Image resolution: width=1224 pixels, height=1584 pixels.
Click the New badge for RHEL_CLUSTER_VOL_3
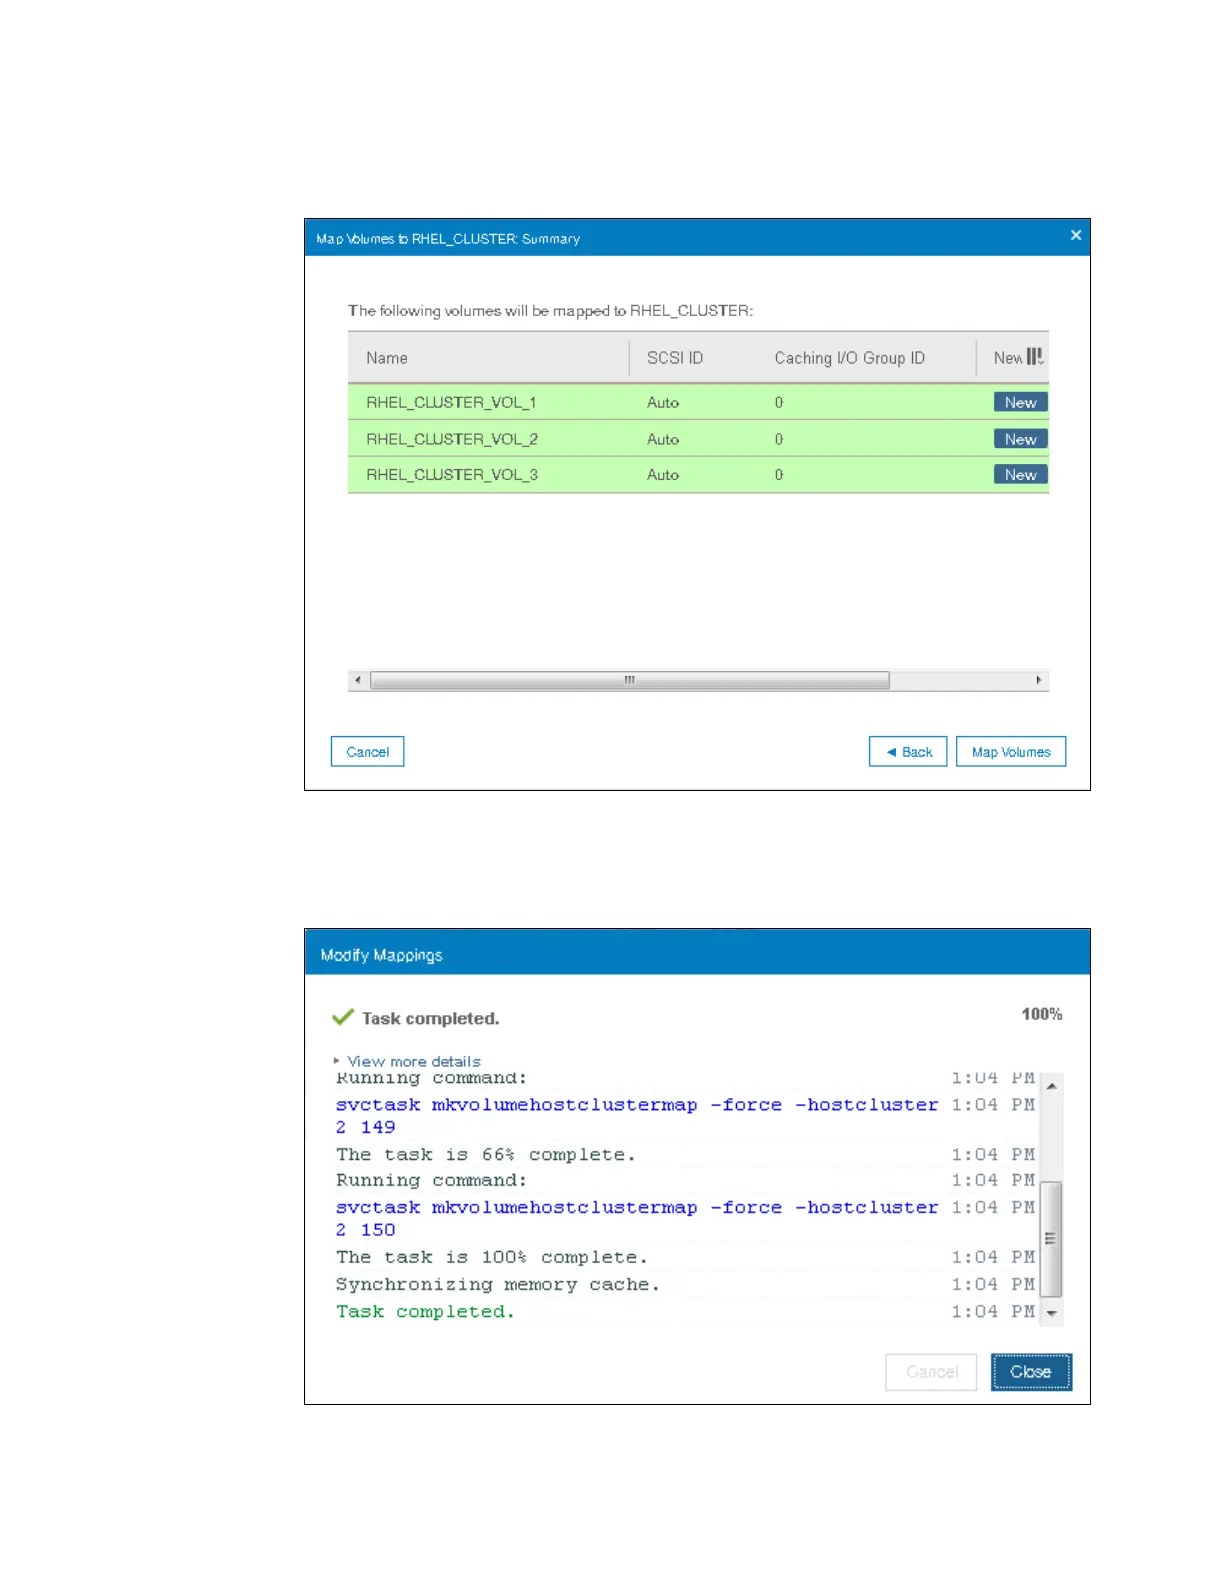(x=1020, y=475)
